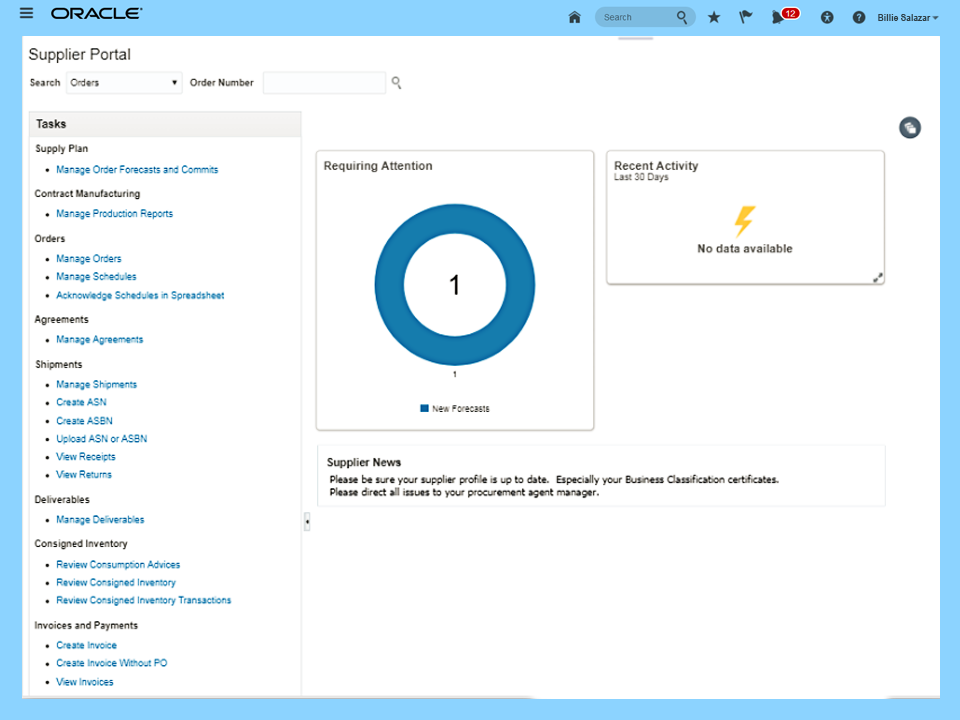Viewport: 960px width, 720px height.
Task: Open Manage Order Forecasts and Commits
Action: [137, 170]
